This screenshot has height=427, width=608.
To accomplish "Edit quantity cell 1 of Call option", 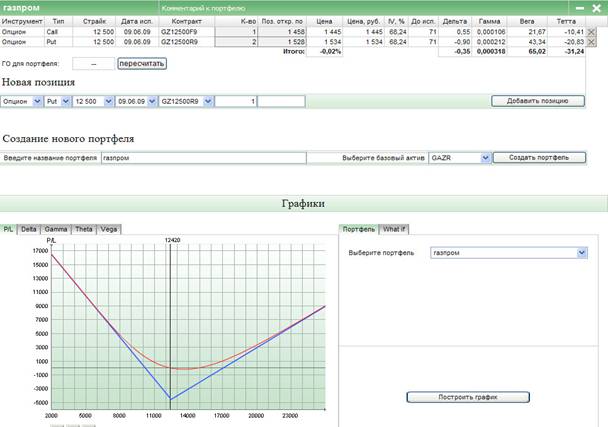I will point(236,32).
